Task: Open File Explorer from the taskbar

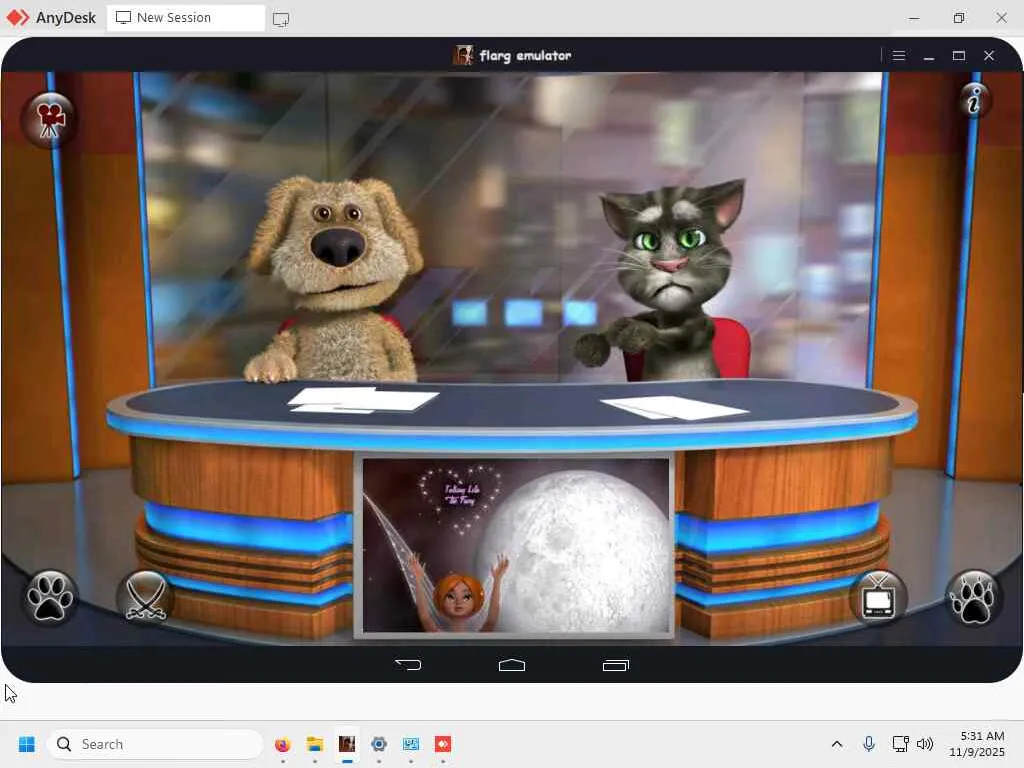Action: click(x=315, y=744)
